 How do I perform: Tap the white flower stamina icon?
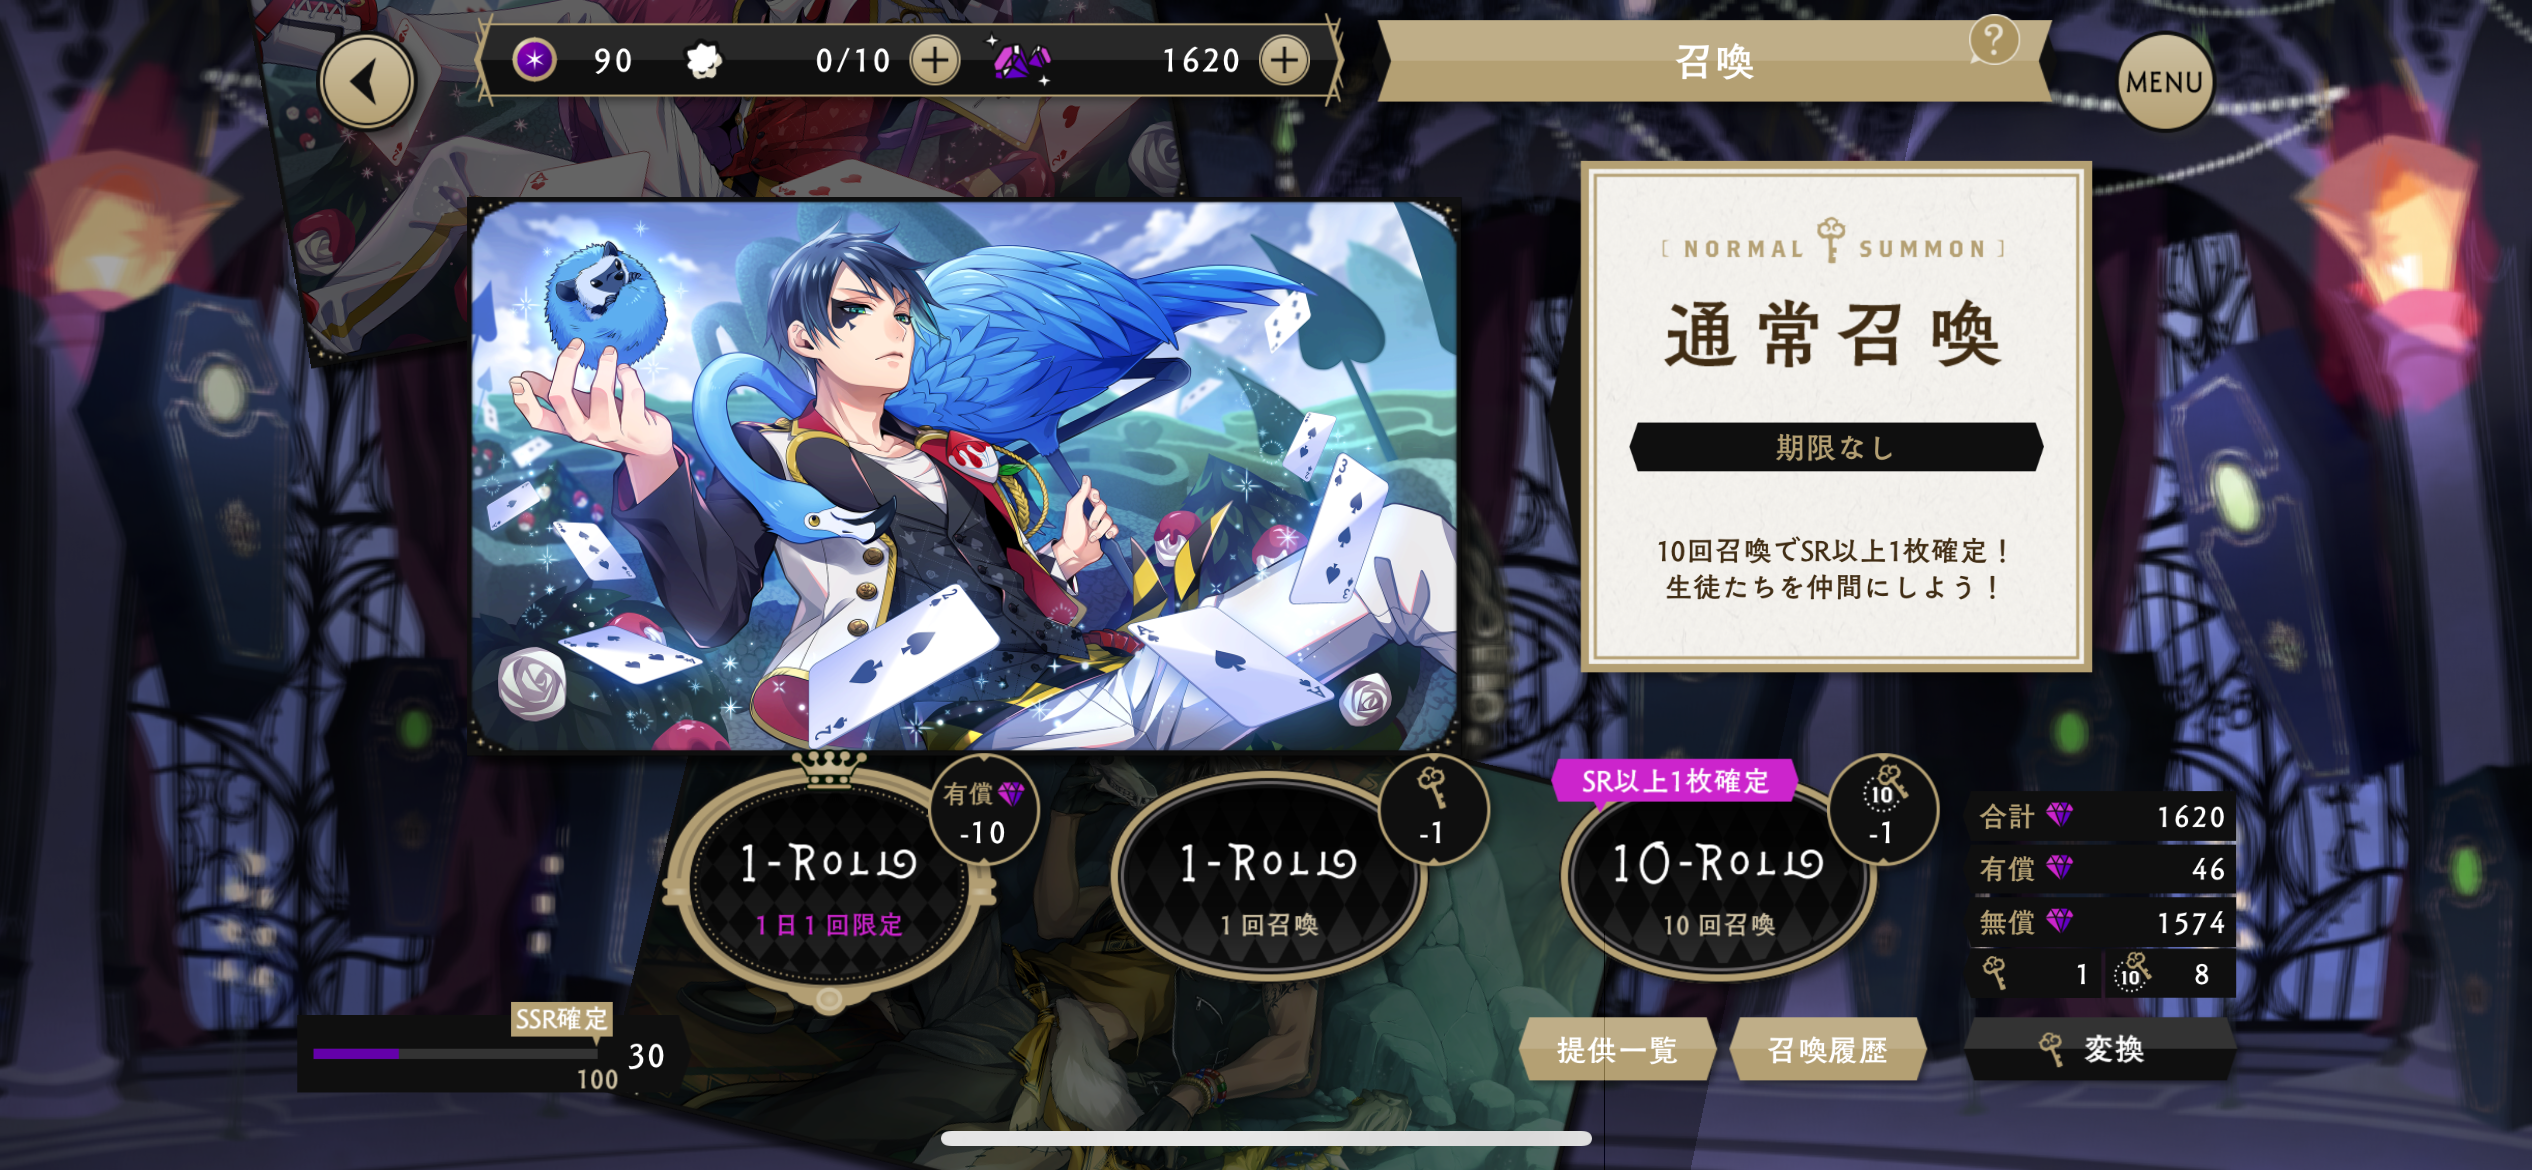point(704,61)
